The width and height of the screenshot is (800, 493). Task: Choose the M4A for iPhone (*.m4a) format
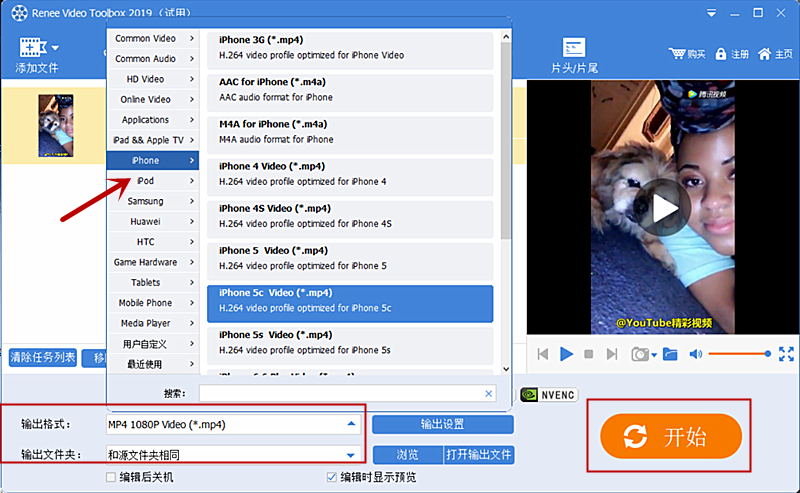click(x=350, y=135)
